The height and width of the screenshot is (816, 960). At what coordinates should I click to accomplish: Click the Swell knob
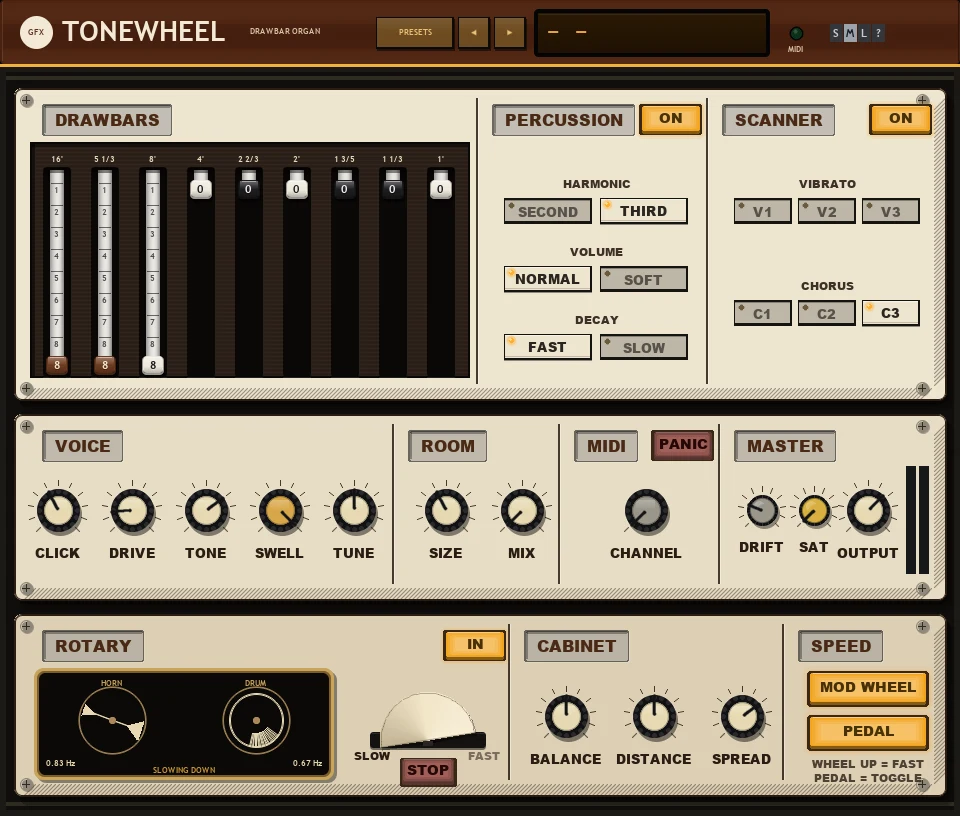pyautogui.click(x=280, y=511)
